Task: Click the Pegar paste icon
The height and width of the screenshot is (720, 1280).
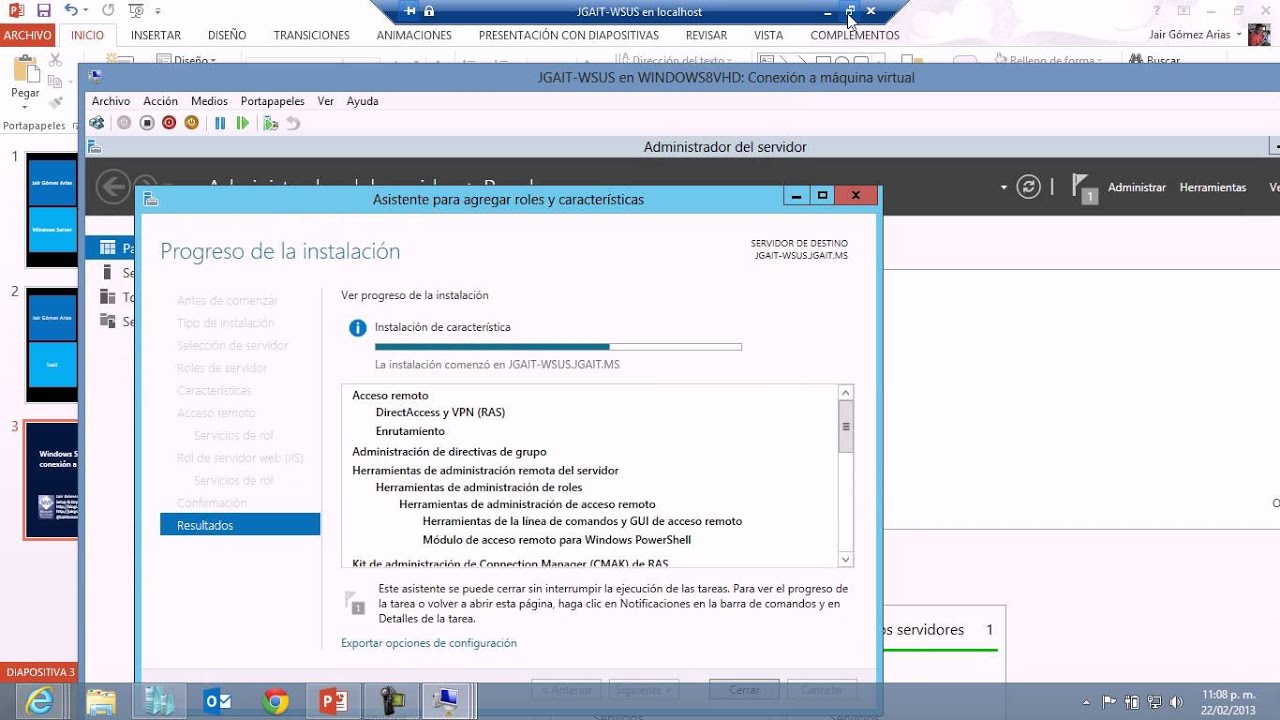Action: (25, 69)
